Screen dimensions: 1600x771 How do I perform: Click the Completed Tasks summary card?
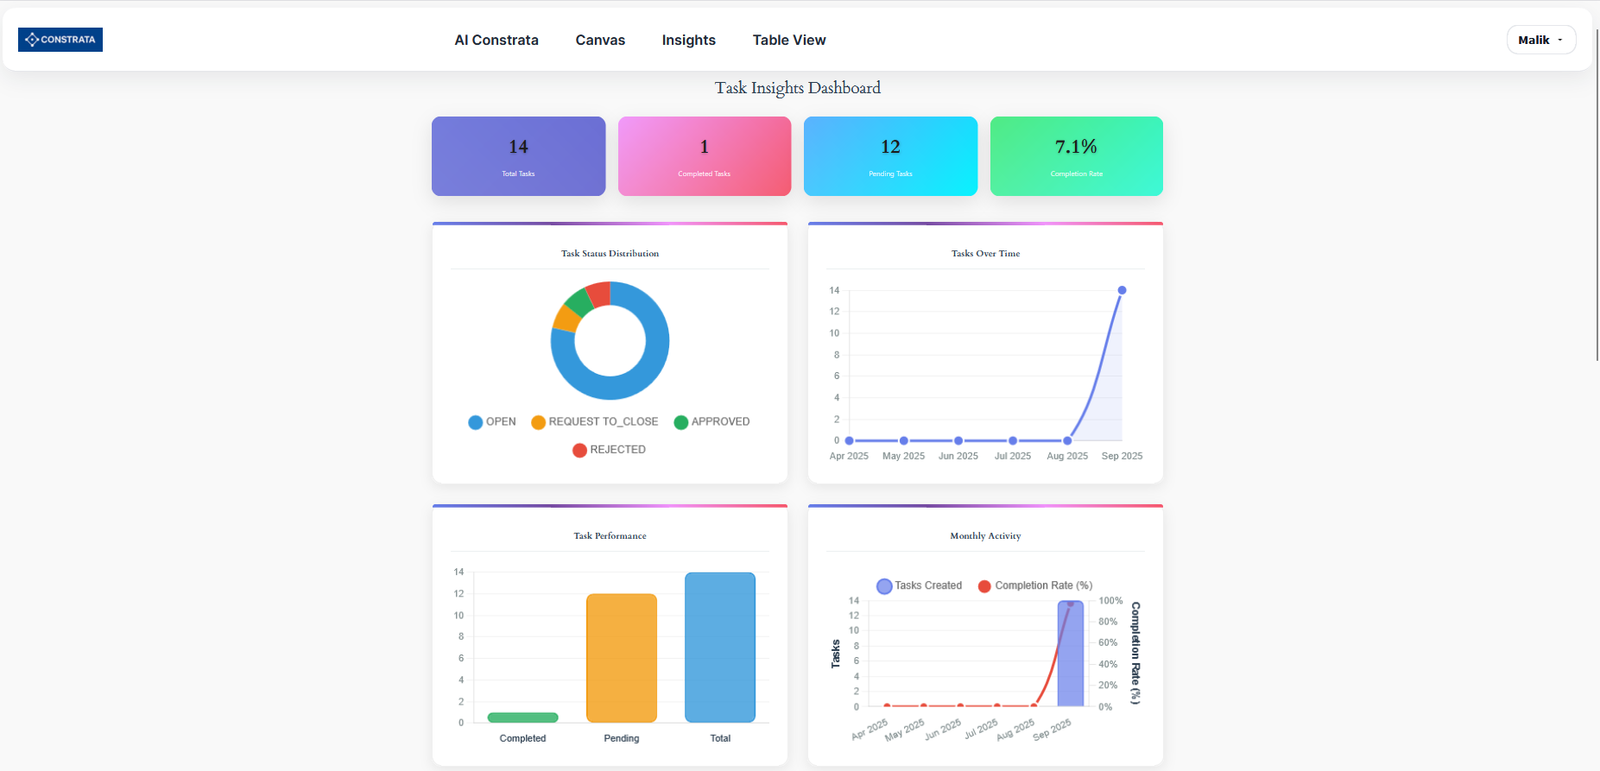(704, 156)
